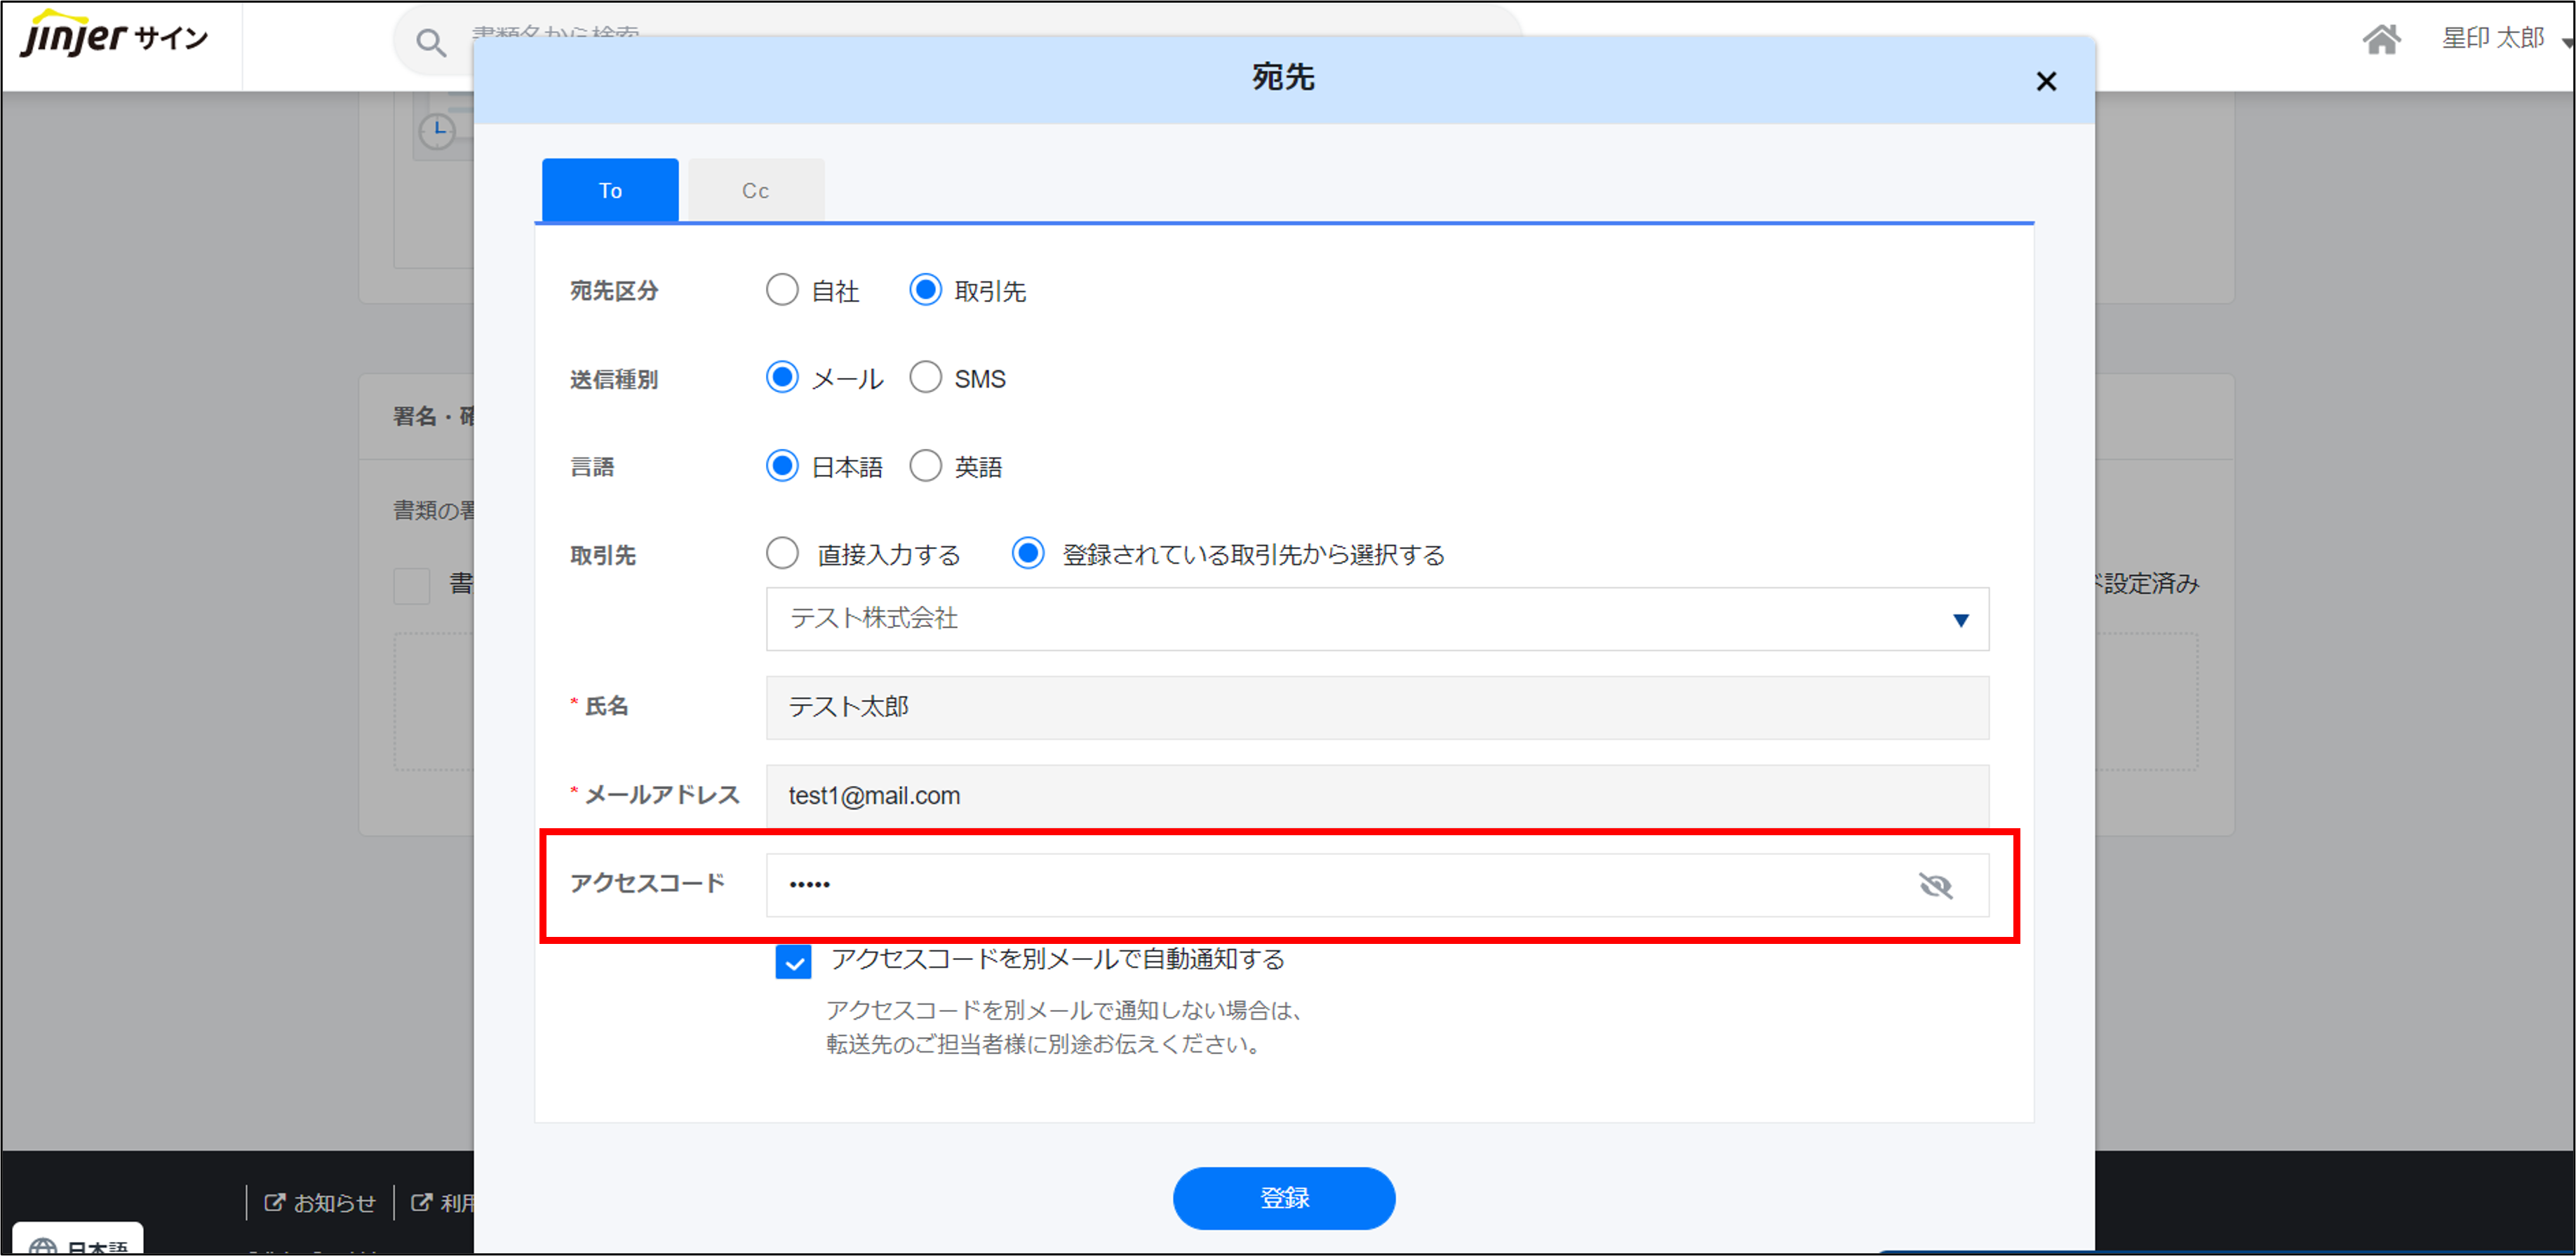Click the globe language icon

(43, 1246)
